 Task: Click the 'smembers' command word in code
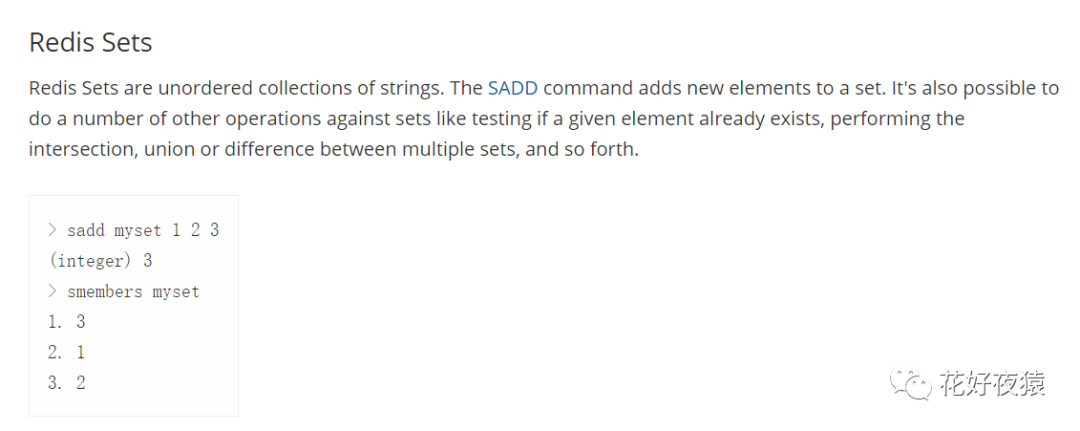pos(104,292)
